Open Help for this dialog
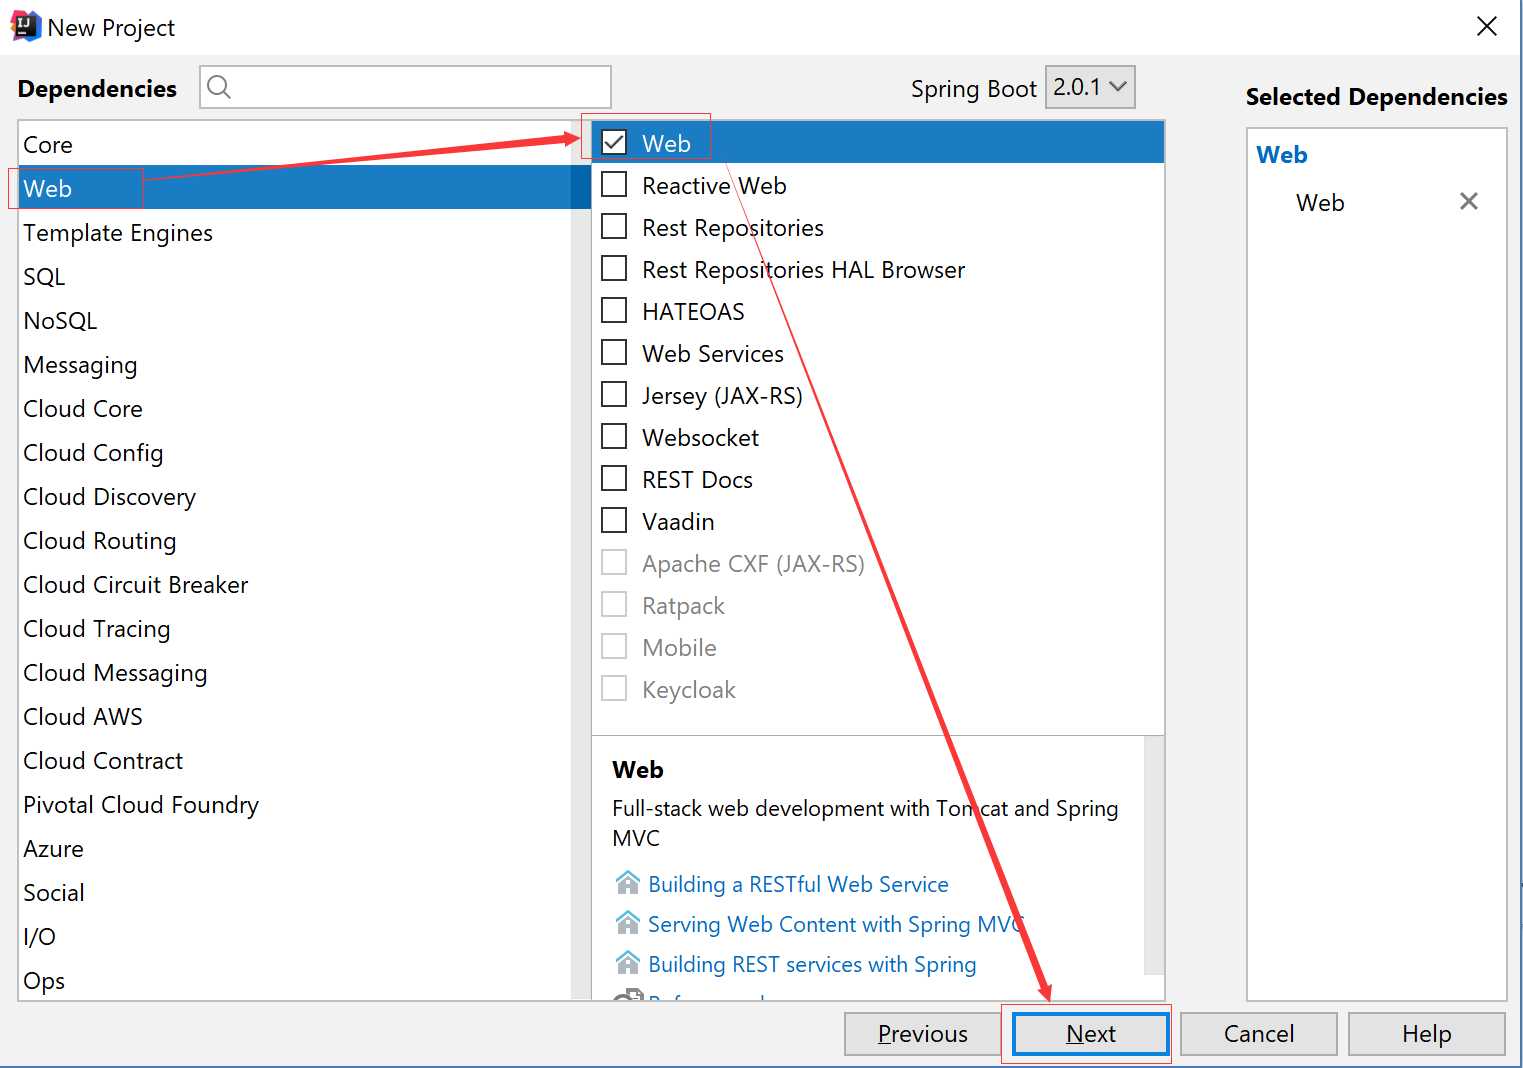 click(1426, 1034)
